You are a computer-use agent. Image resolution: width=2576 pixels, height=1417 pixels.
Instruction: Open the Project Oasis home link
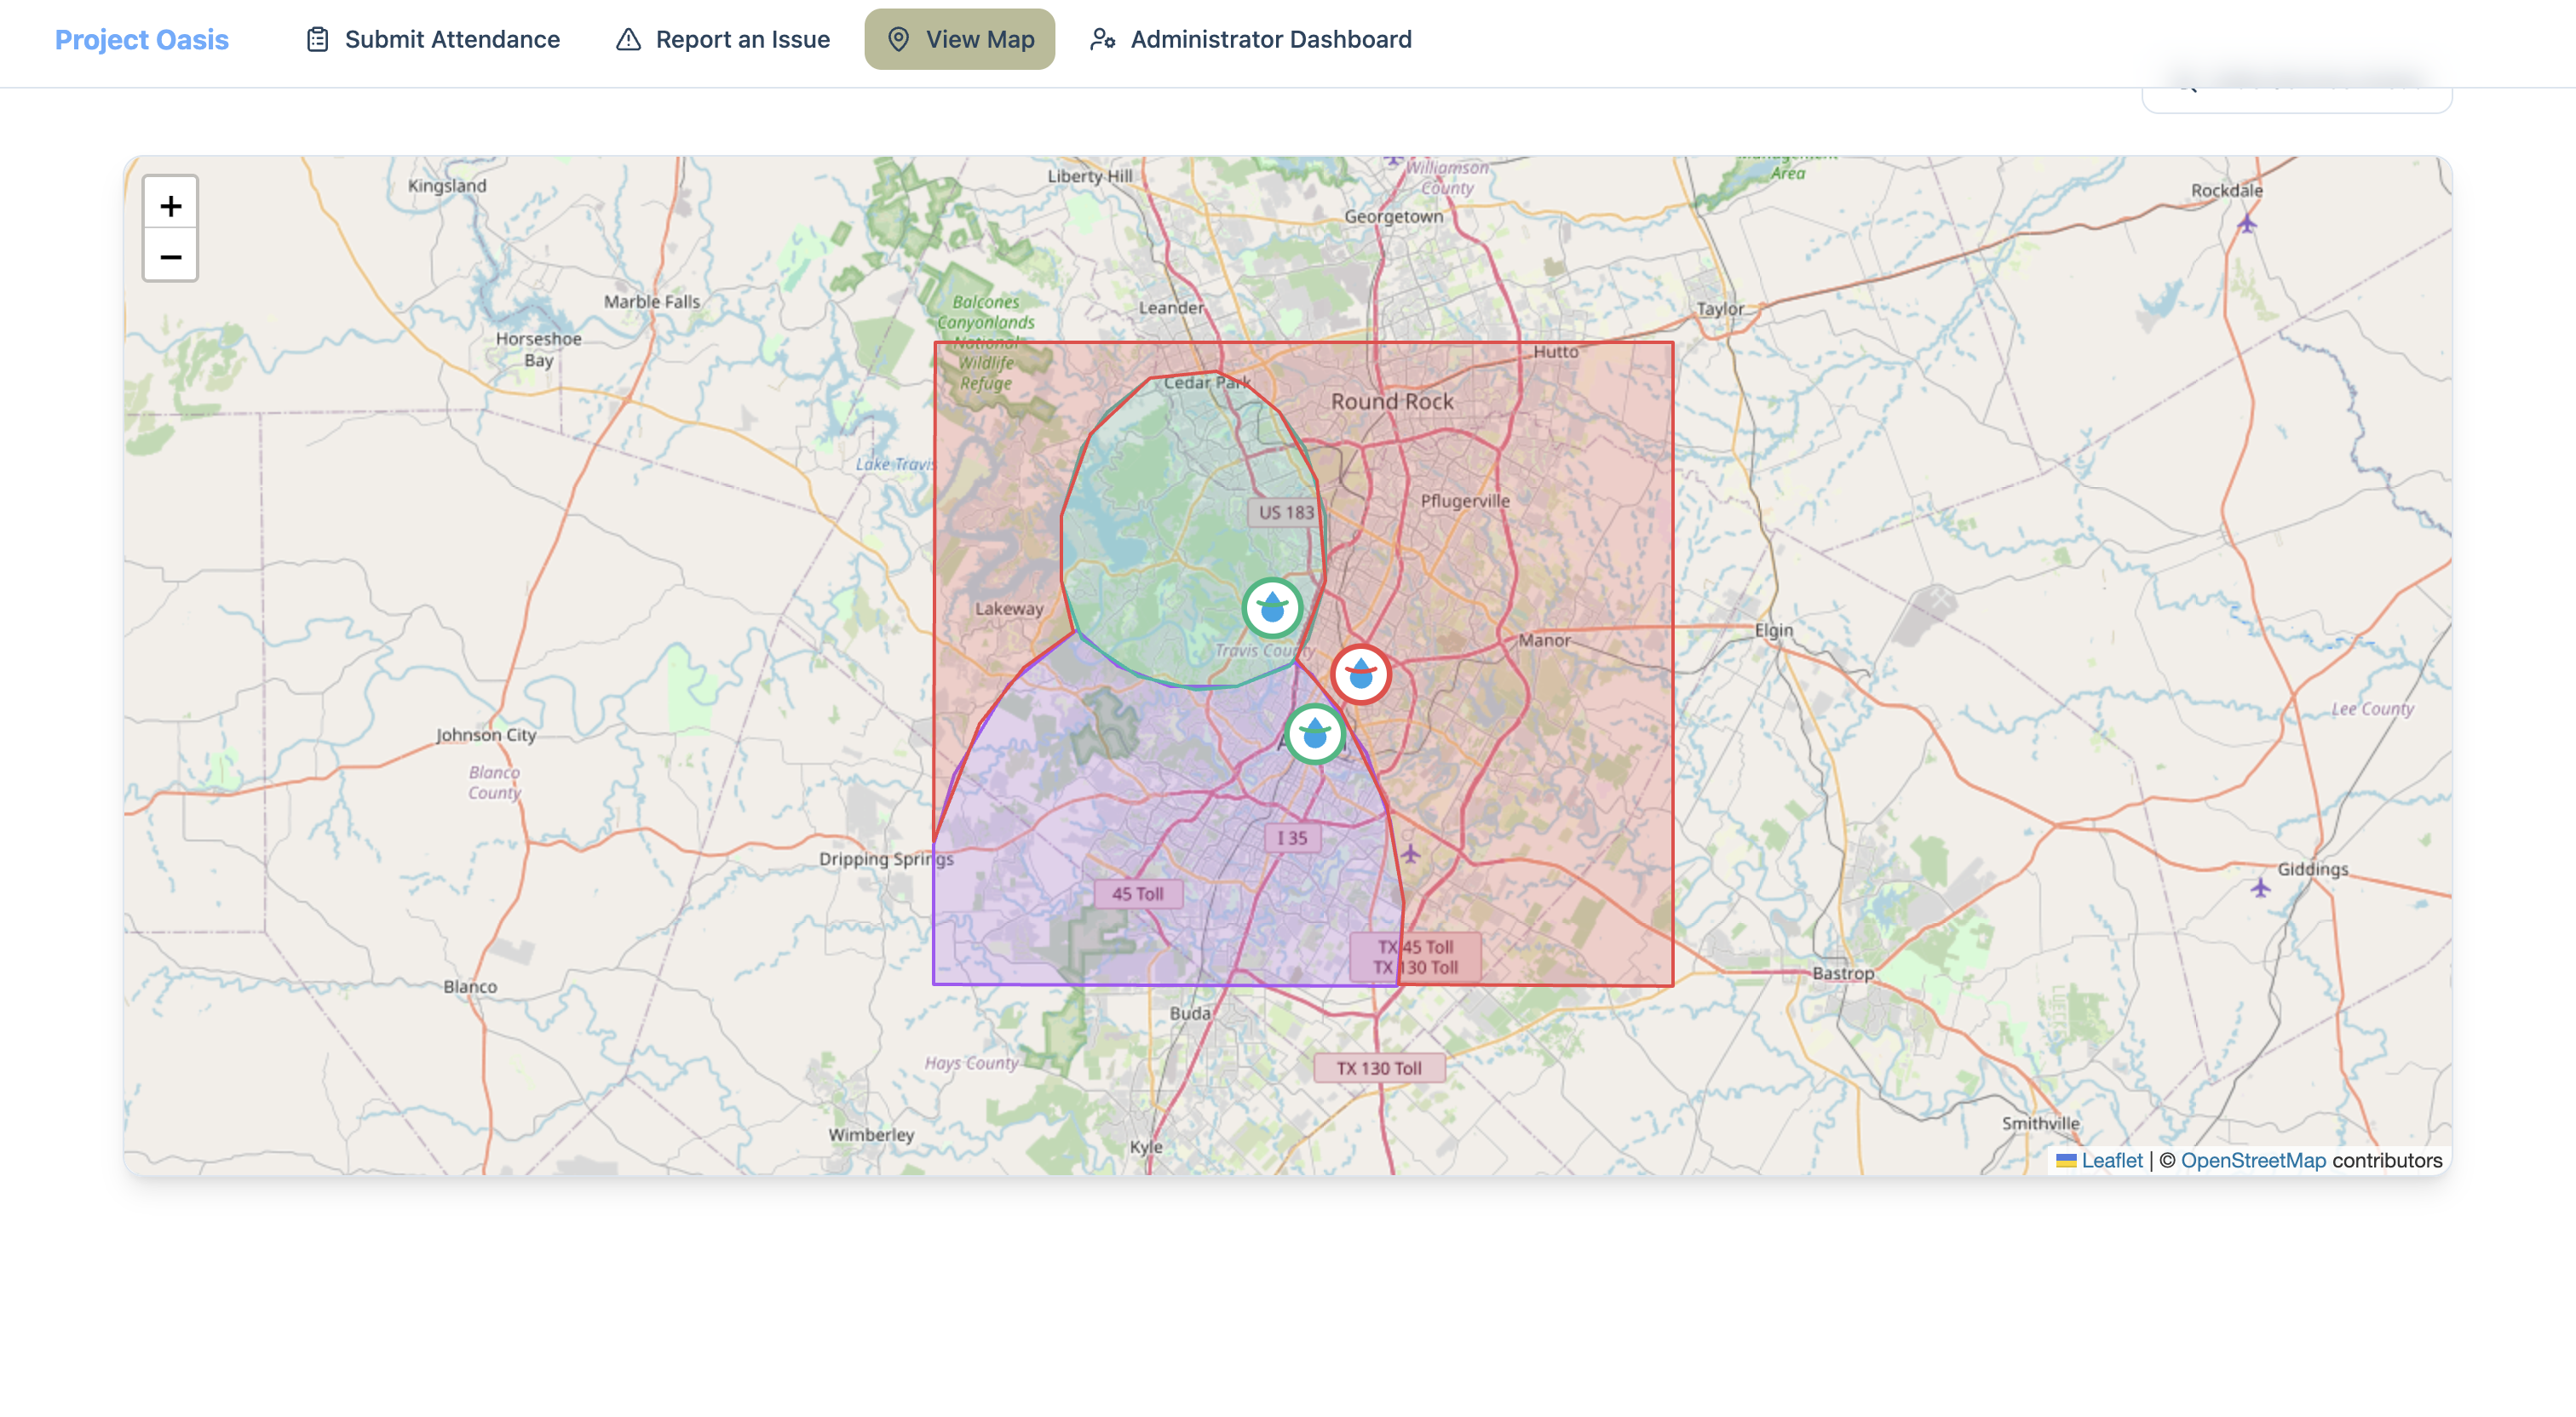(x=142, y=39)
